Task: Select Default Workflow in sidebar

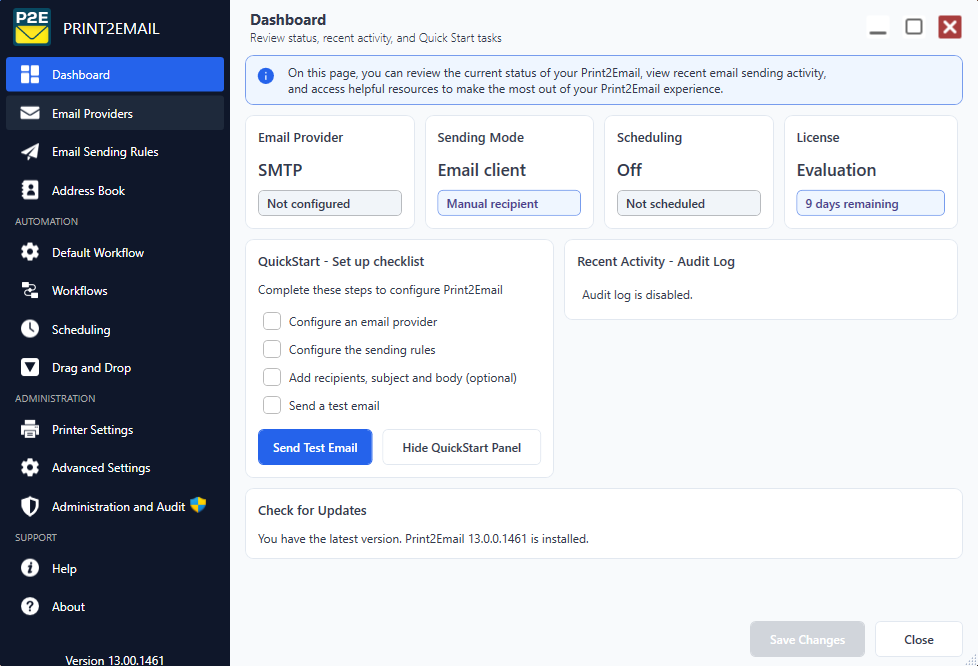Action: click(115, 252)
